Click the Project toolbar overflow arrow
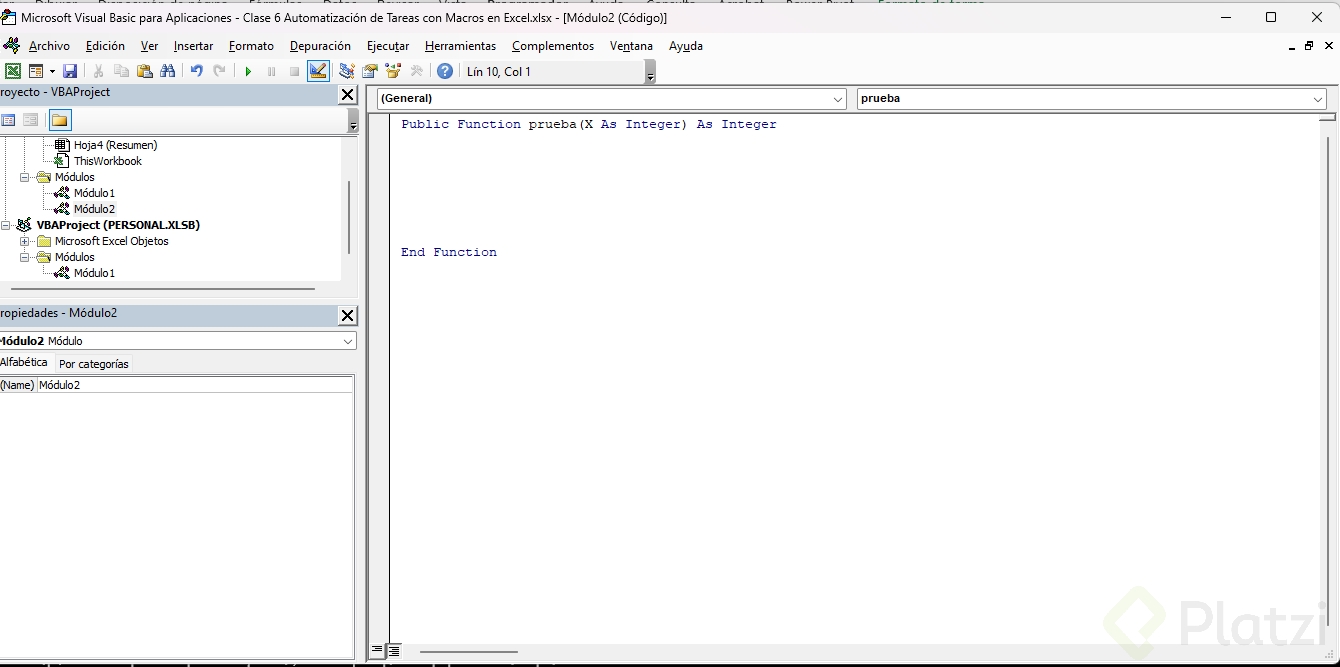Image resolution: width=1340 pixels, height=667 pixels. 353,121
